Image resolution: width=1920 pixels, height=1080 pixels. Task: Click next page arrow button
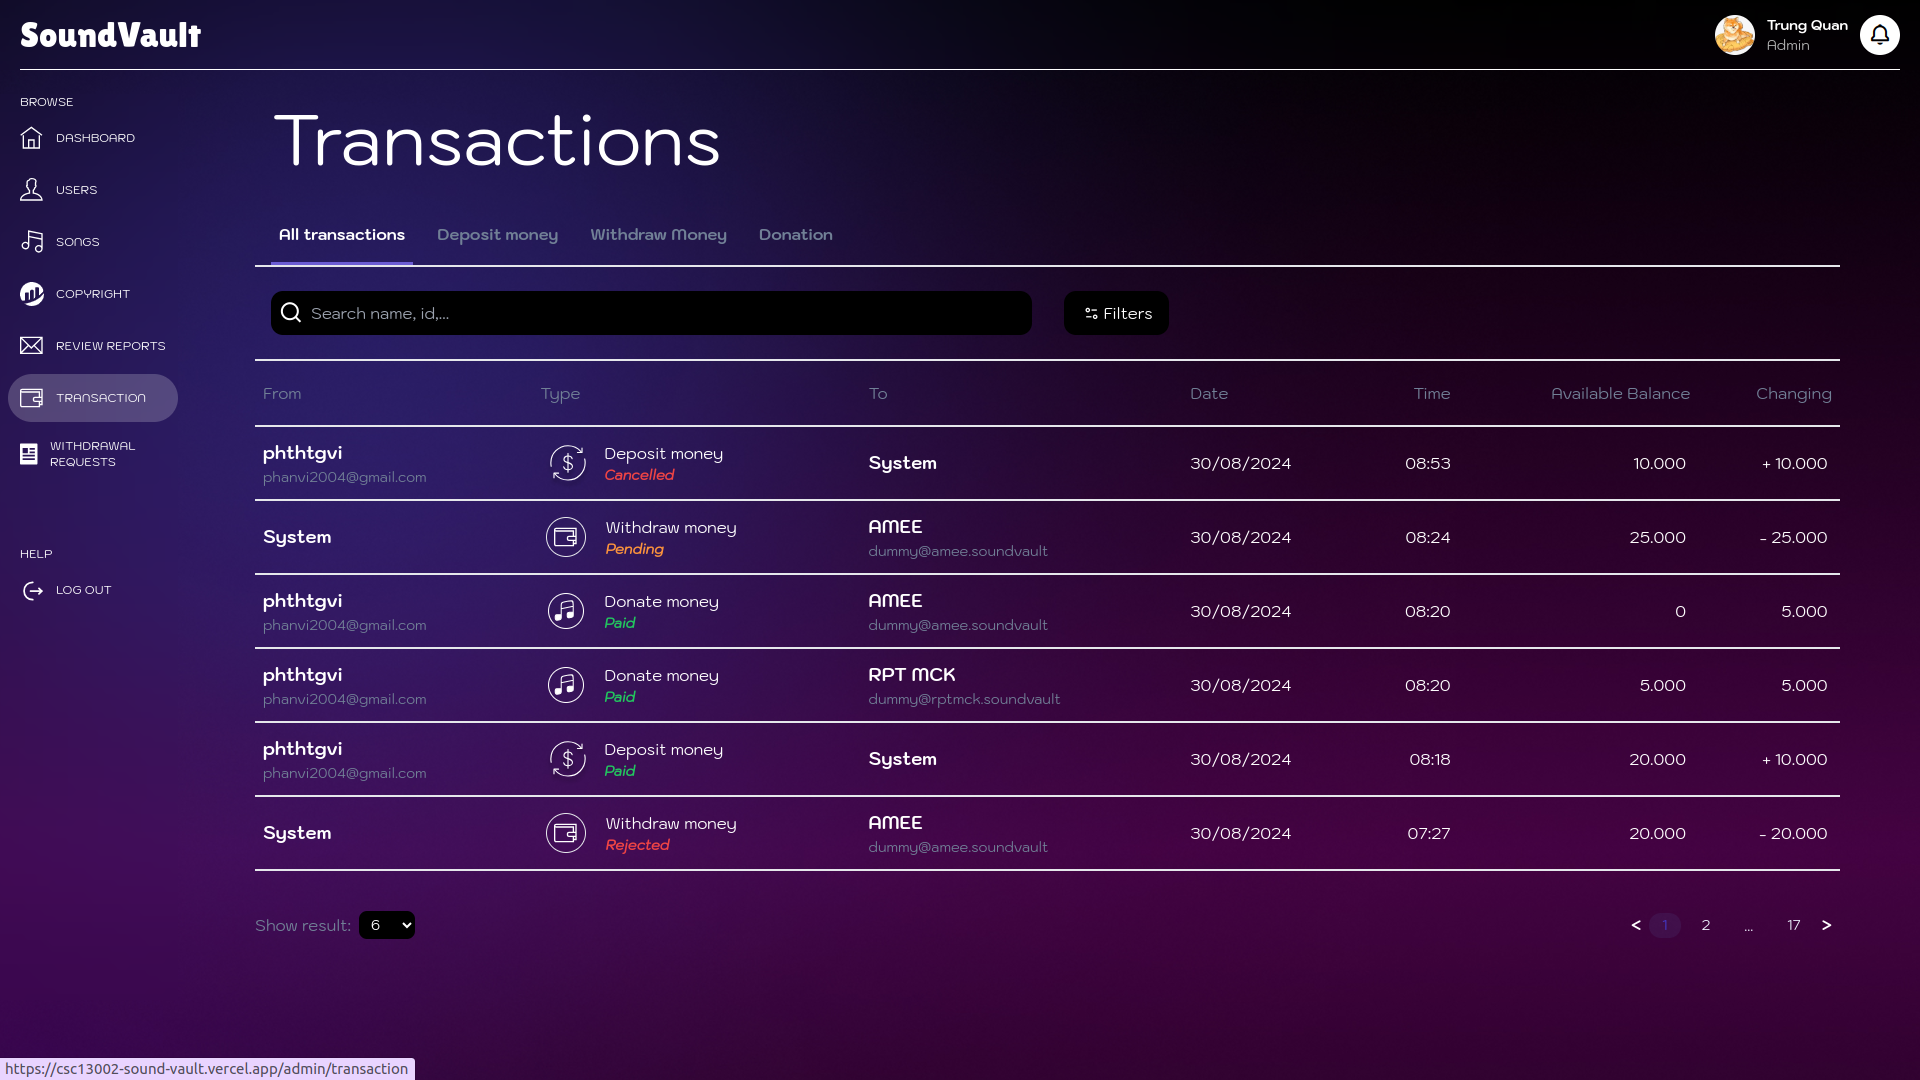(1826, 924)
